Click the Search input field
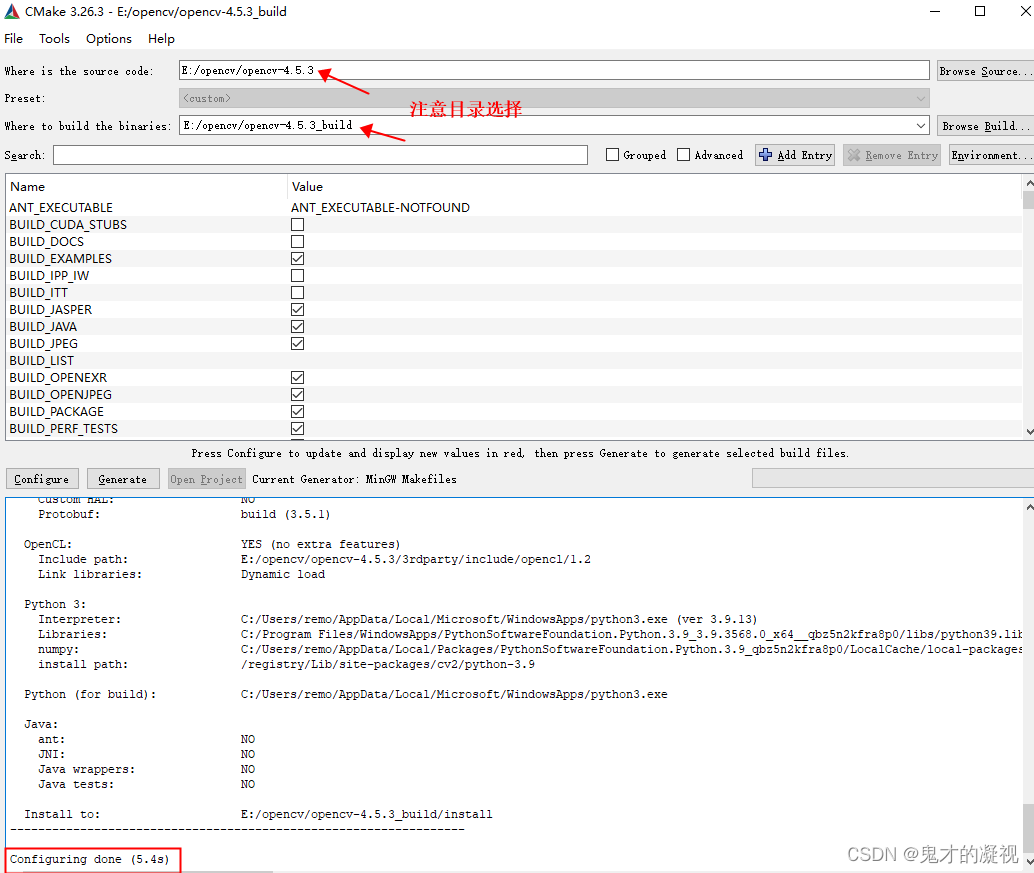1034x873 pixels. [320, 155]
